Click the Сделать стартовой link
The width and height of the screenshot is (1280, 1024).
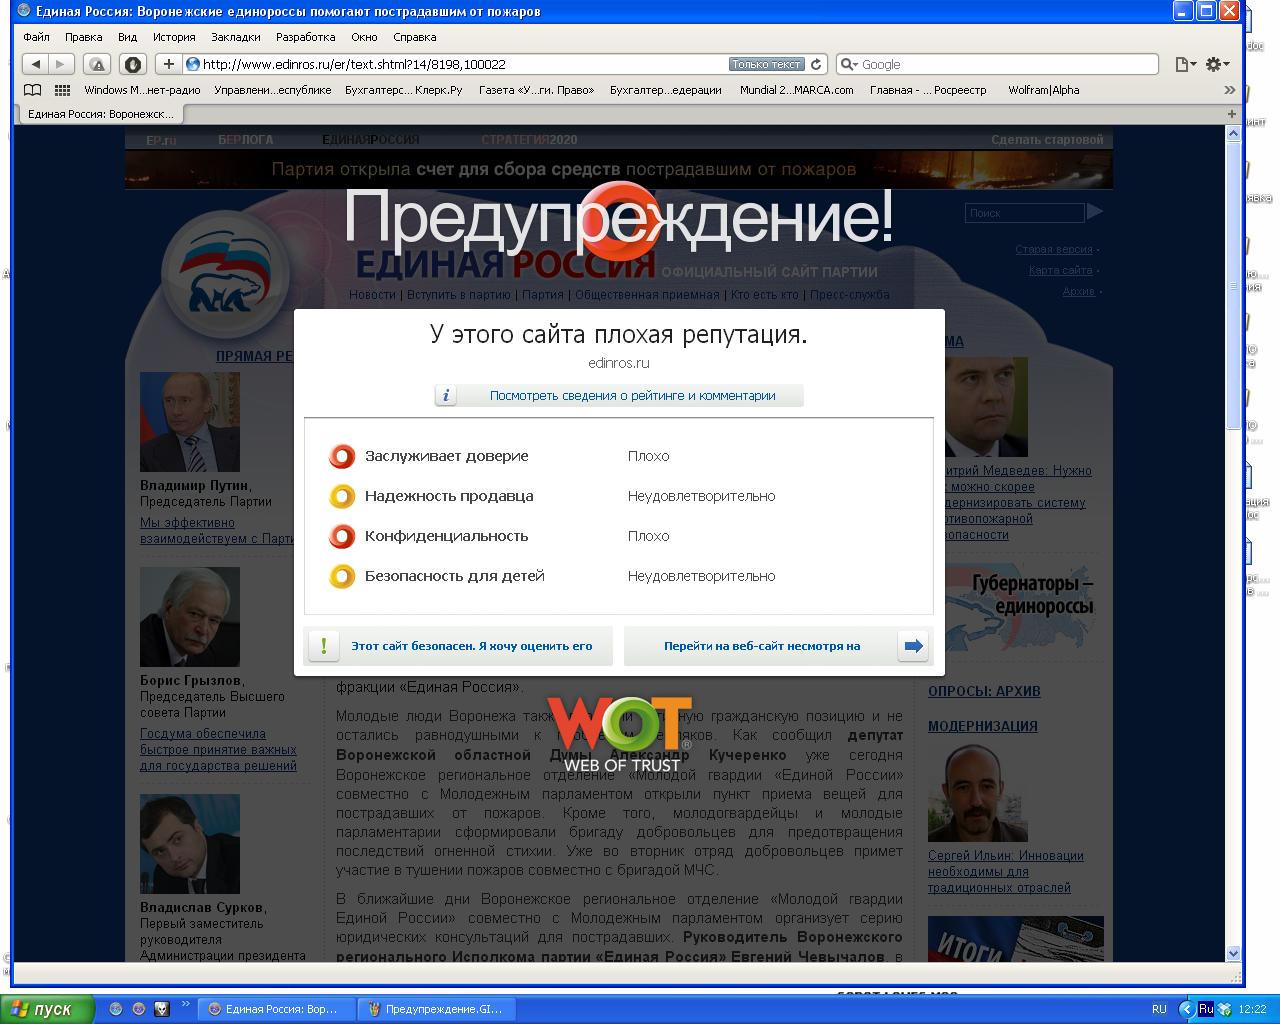[x=1047, y=140]
